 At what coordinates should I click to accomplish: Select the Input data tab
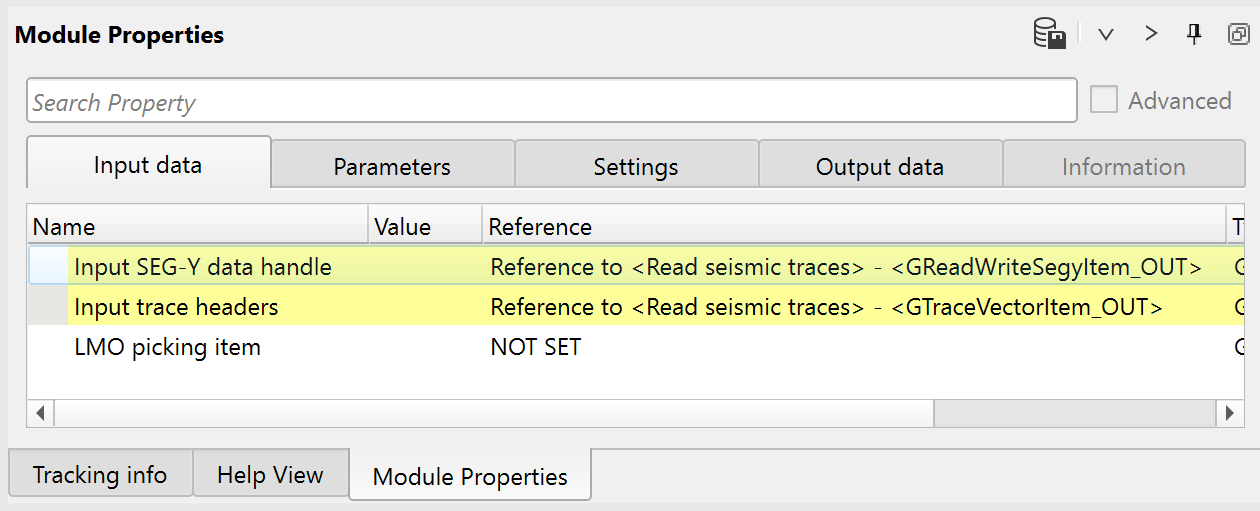pyautogui.click(x=148, y=165)
